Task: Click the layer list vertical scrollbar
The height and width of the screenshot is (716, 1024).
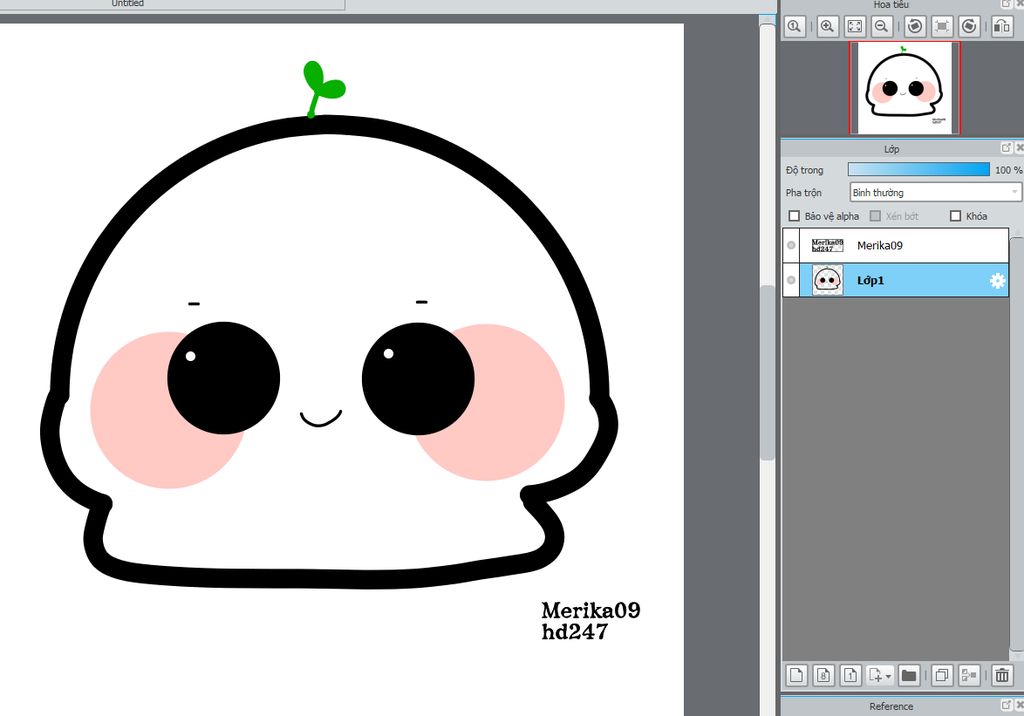Action: 1016,444
